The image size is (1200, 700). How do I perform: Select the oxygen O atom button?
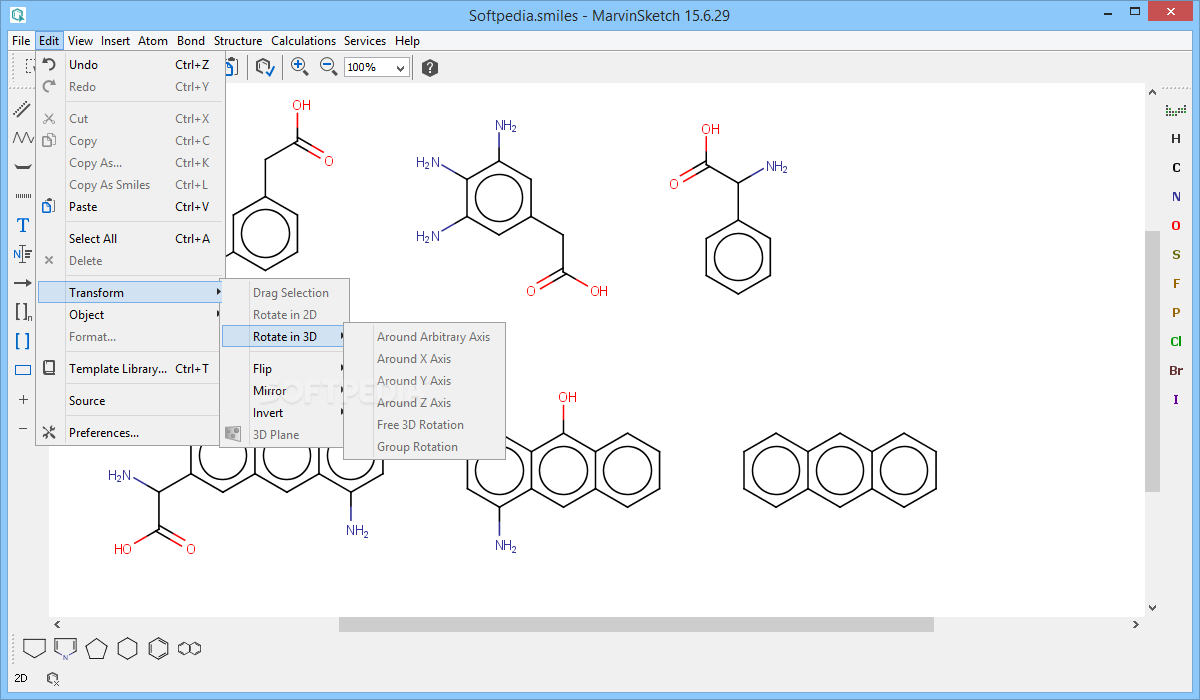pyautogui.click(x=1176, y=226)
